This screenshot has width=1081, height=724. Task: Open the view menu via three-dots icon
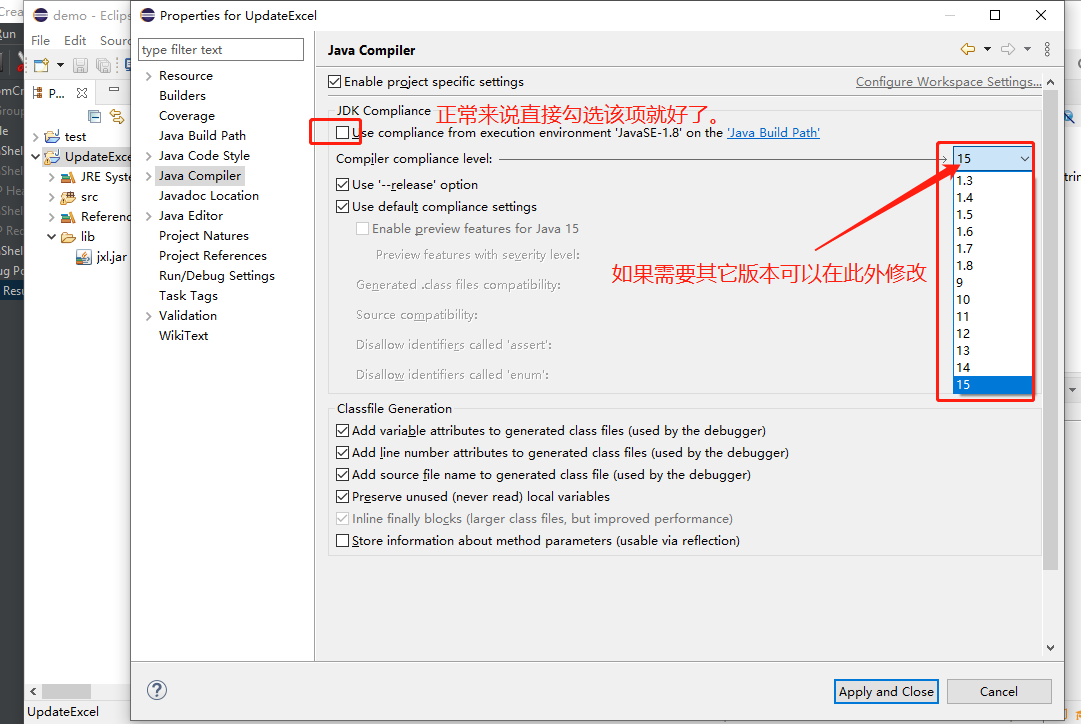point(1046,49)
